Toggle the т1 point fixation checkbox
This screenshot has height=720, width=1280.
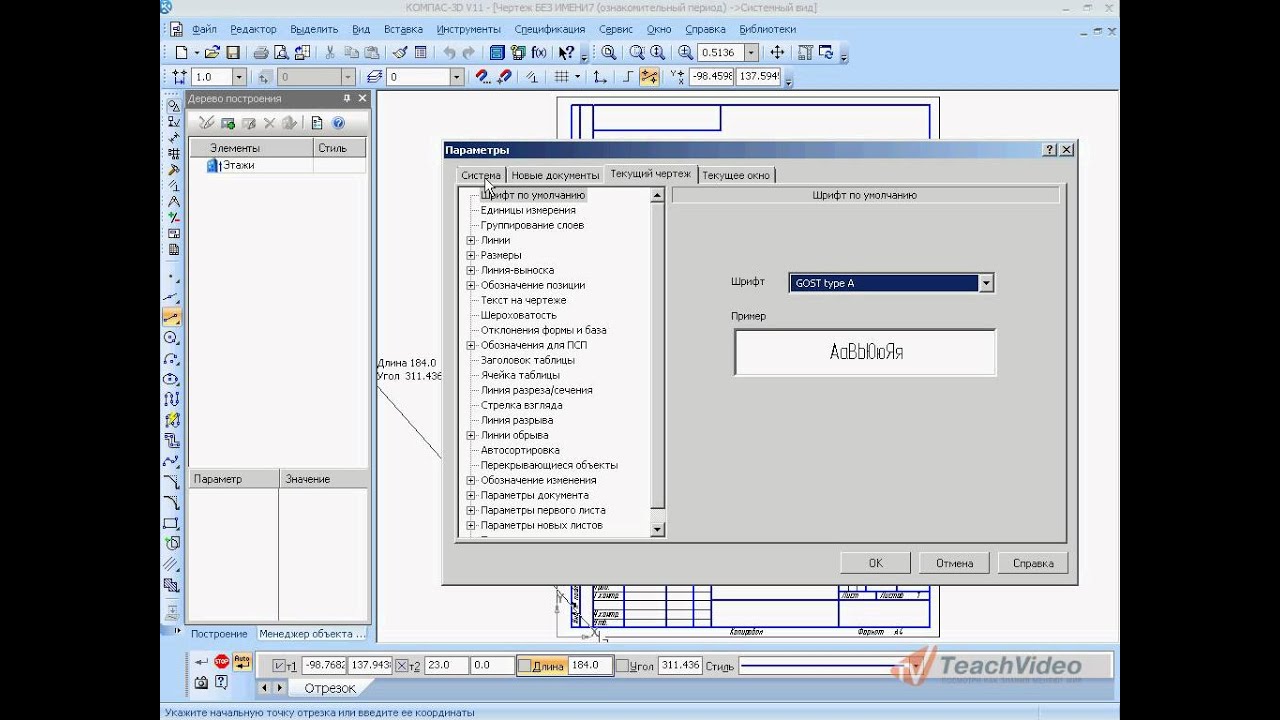(279, 666)
